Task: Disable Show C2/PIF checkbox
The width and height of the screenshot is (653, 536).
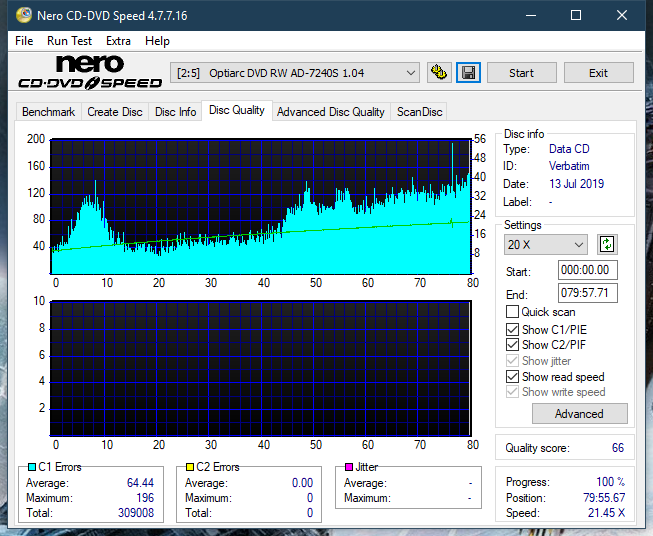Action: [x=512, y=345]
